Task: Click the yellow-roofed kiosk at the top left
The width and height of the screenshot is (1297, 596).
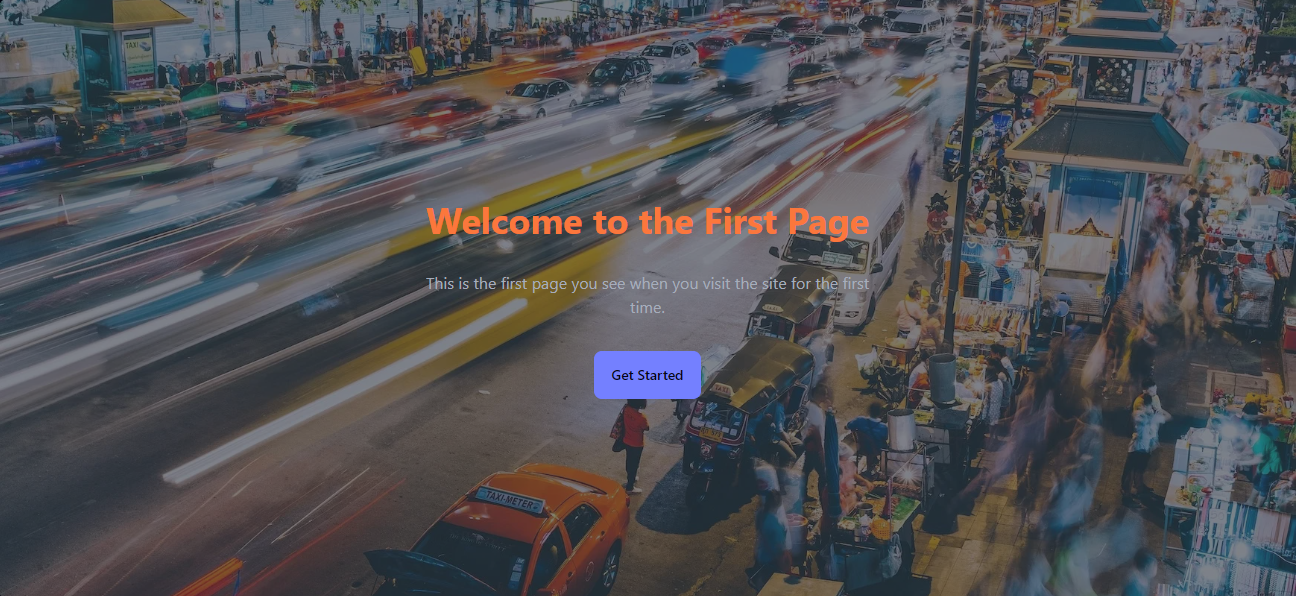Action: pyautogui.click(x=111, y=45)
